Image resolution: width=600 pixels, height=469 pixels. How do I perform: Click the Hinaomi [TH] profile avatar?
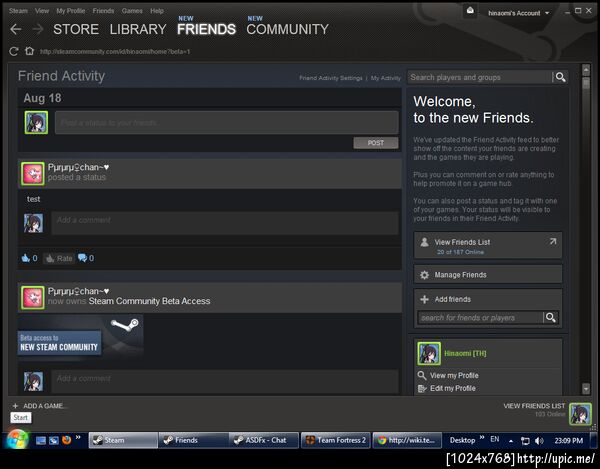click(x=429, y=353)
